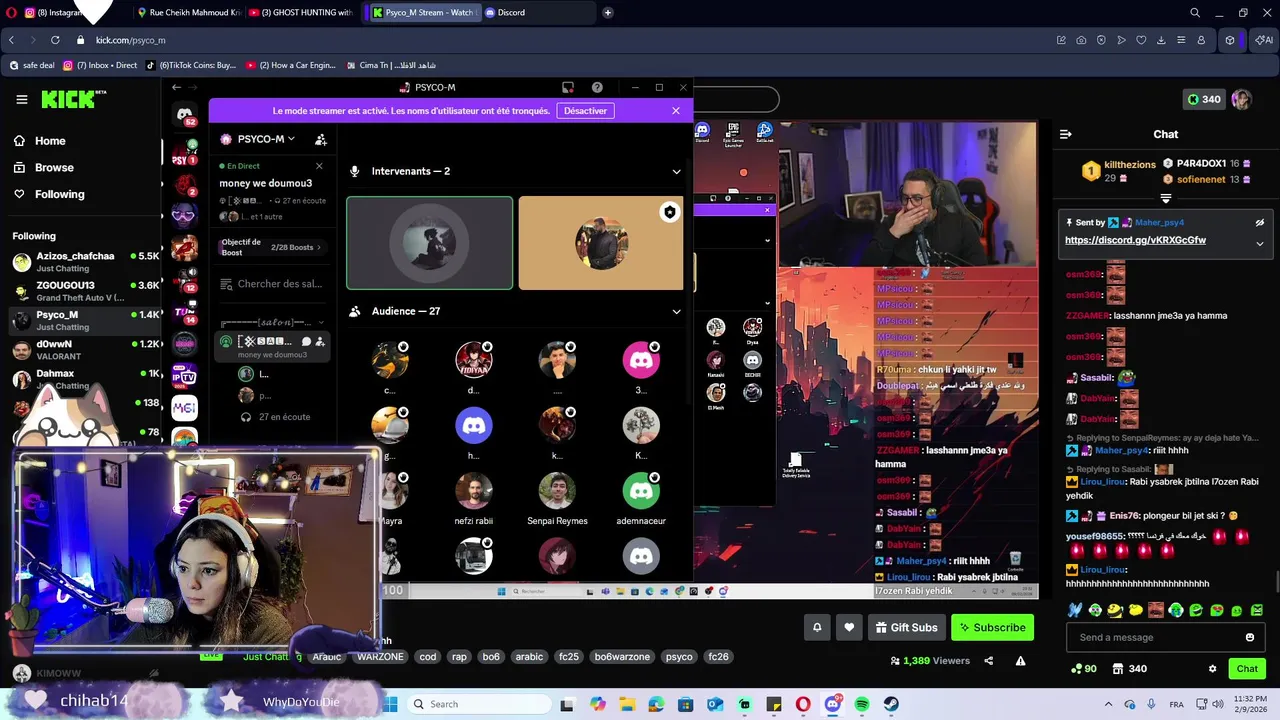This screenshot has width=1280, height=720.
Task: Open Kick hamburger menu
Action: tap(21, 99)
